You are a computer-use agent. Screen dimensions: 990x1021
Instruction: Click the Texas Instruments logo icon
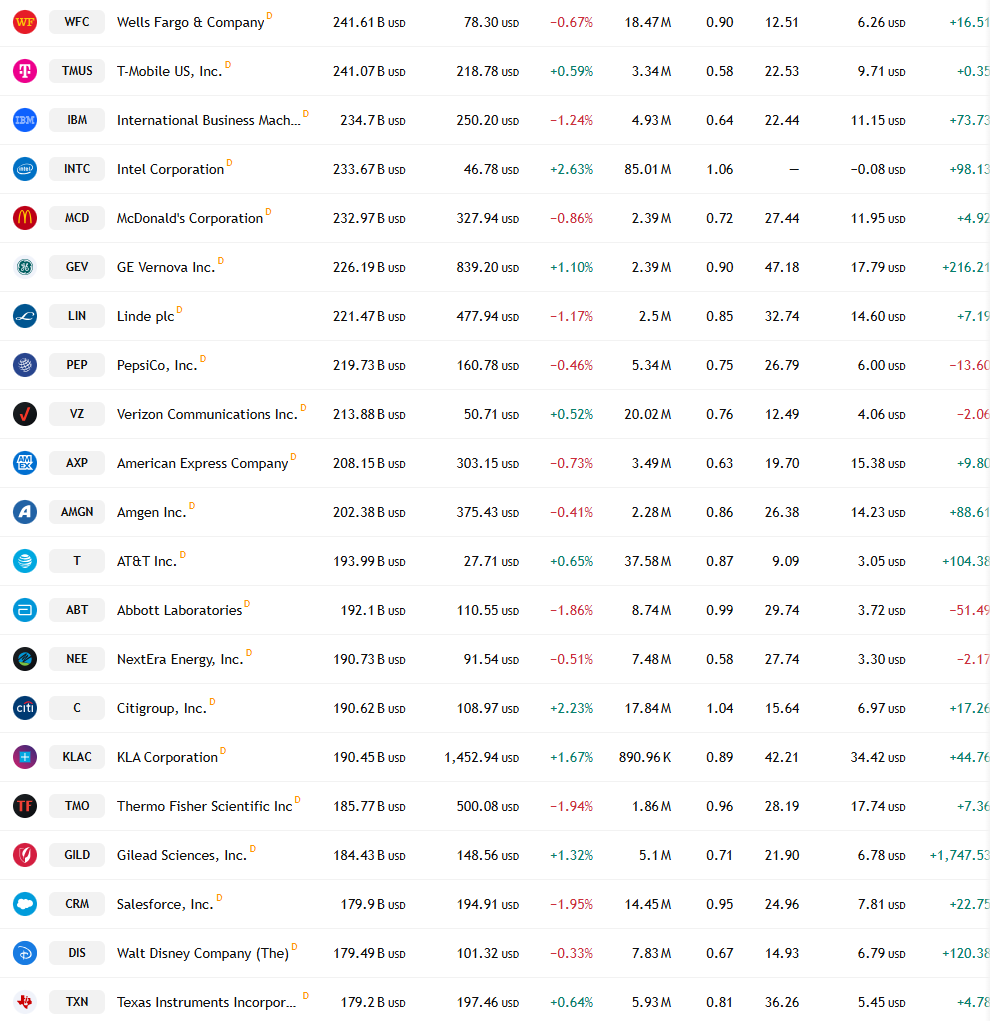click(25, 1001)
